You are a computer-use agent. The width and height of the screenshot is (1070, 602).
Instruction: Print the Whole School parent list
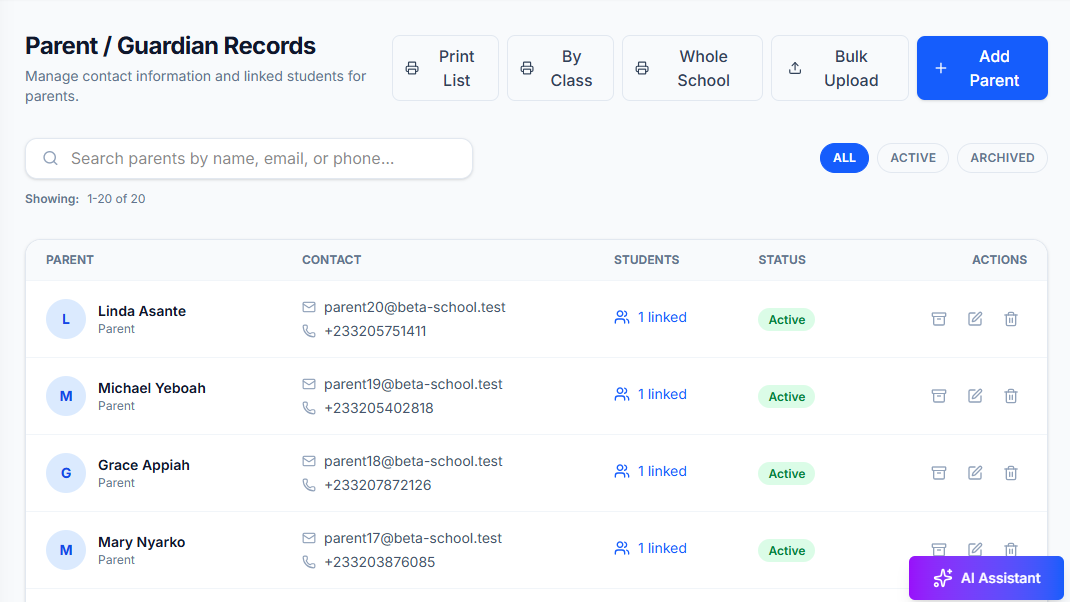(x=692, y=68)
